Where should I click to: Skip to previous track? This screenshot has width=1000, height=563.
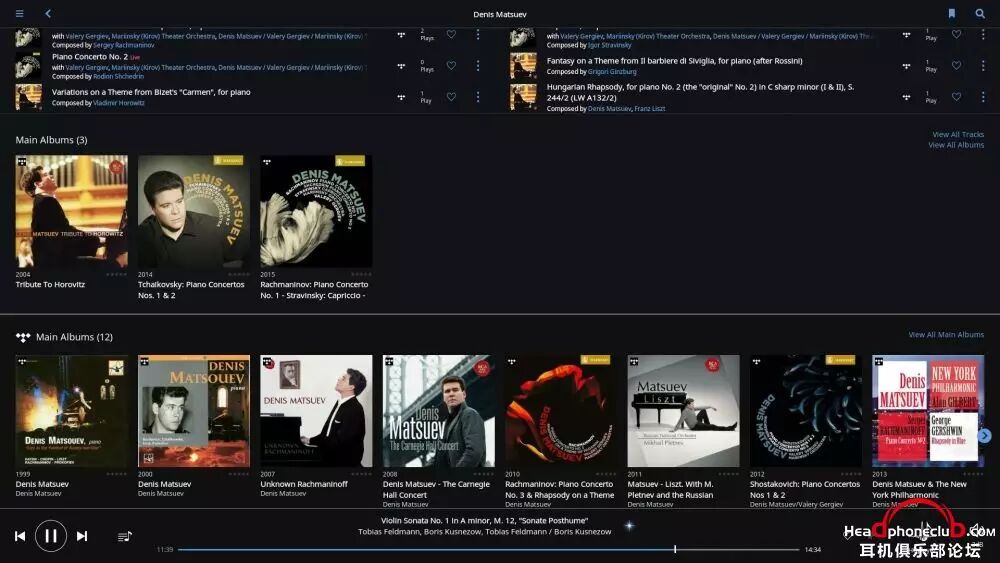pos(20,536)
